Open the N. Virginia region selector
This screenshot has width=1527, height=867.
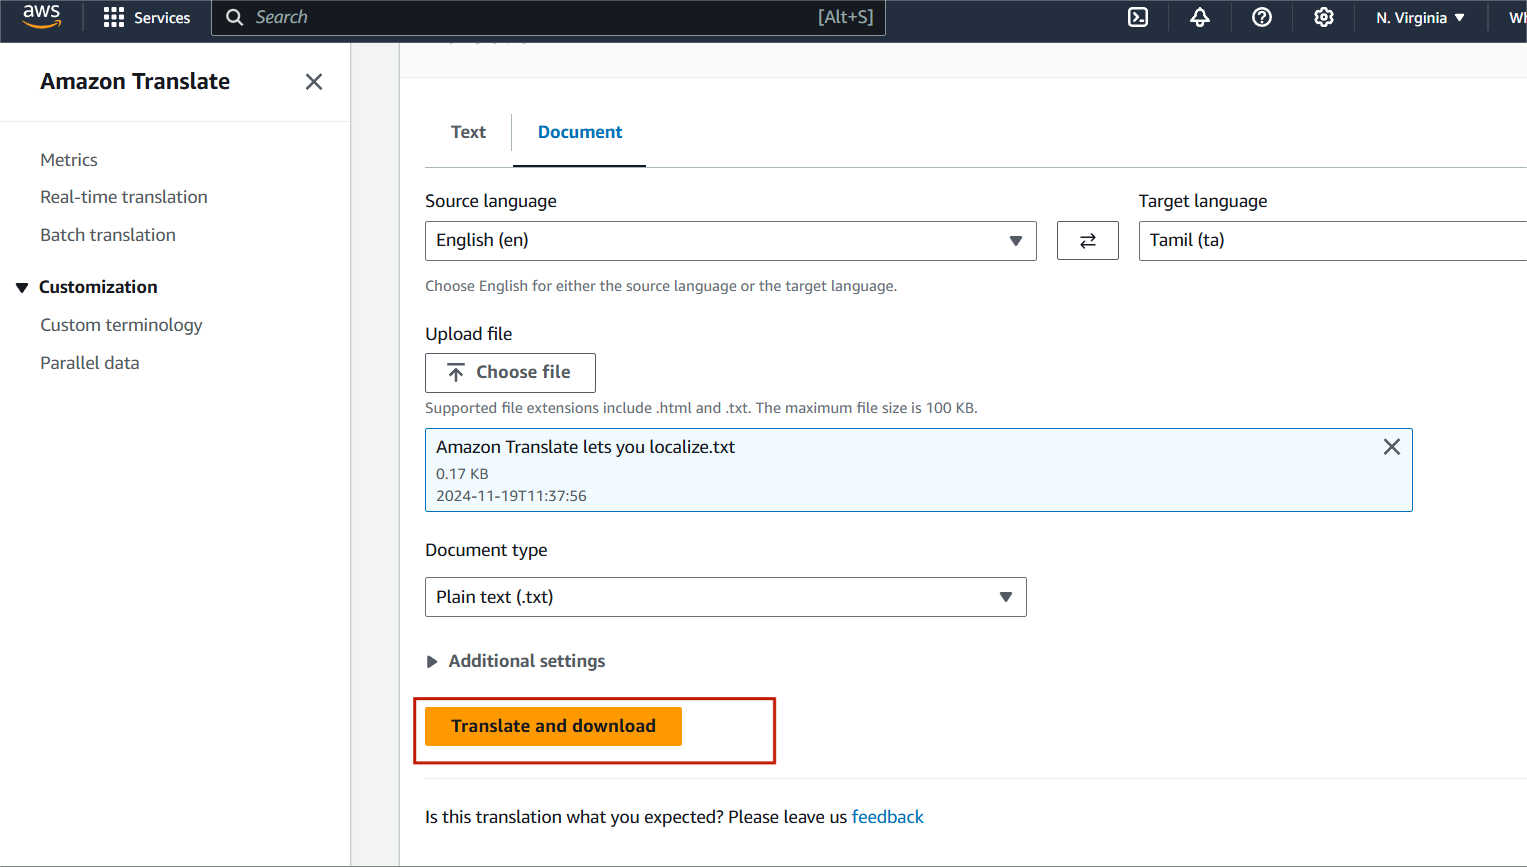1420,17
